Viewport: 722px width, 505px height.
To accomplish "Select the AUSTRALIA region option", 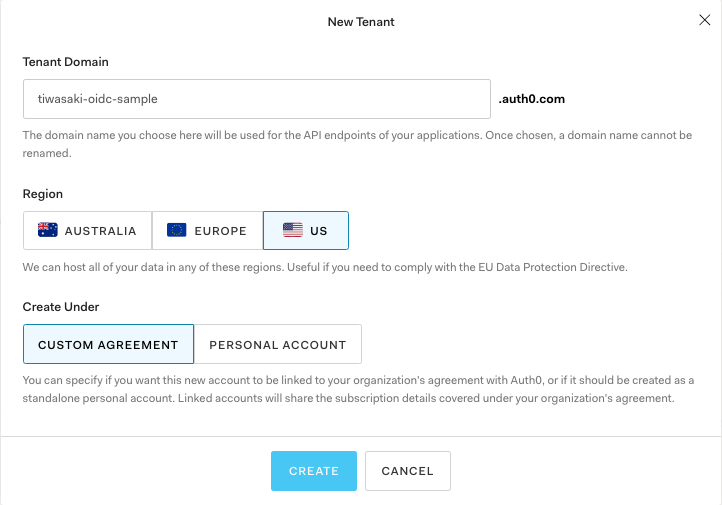I will 88,230.
